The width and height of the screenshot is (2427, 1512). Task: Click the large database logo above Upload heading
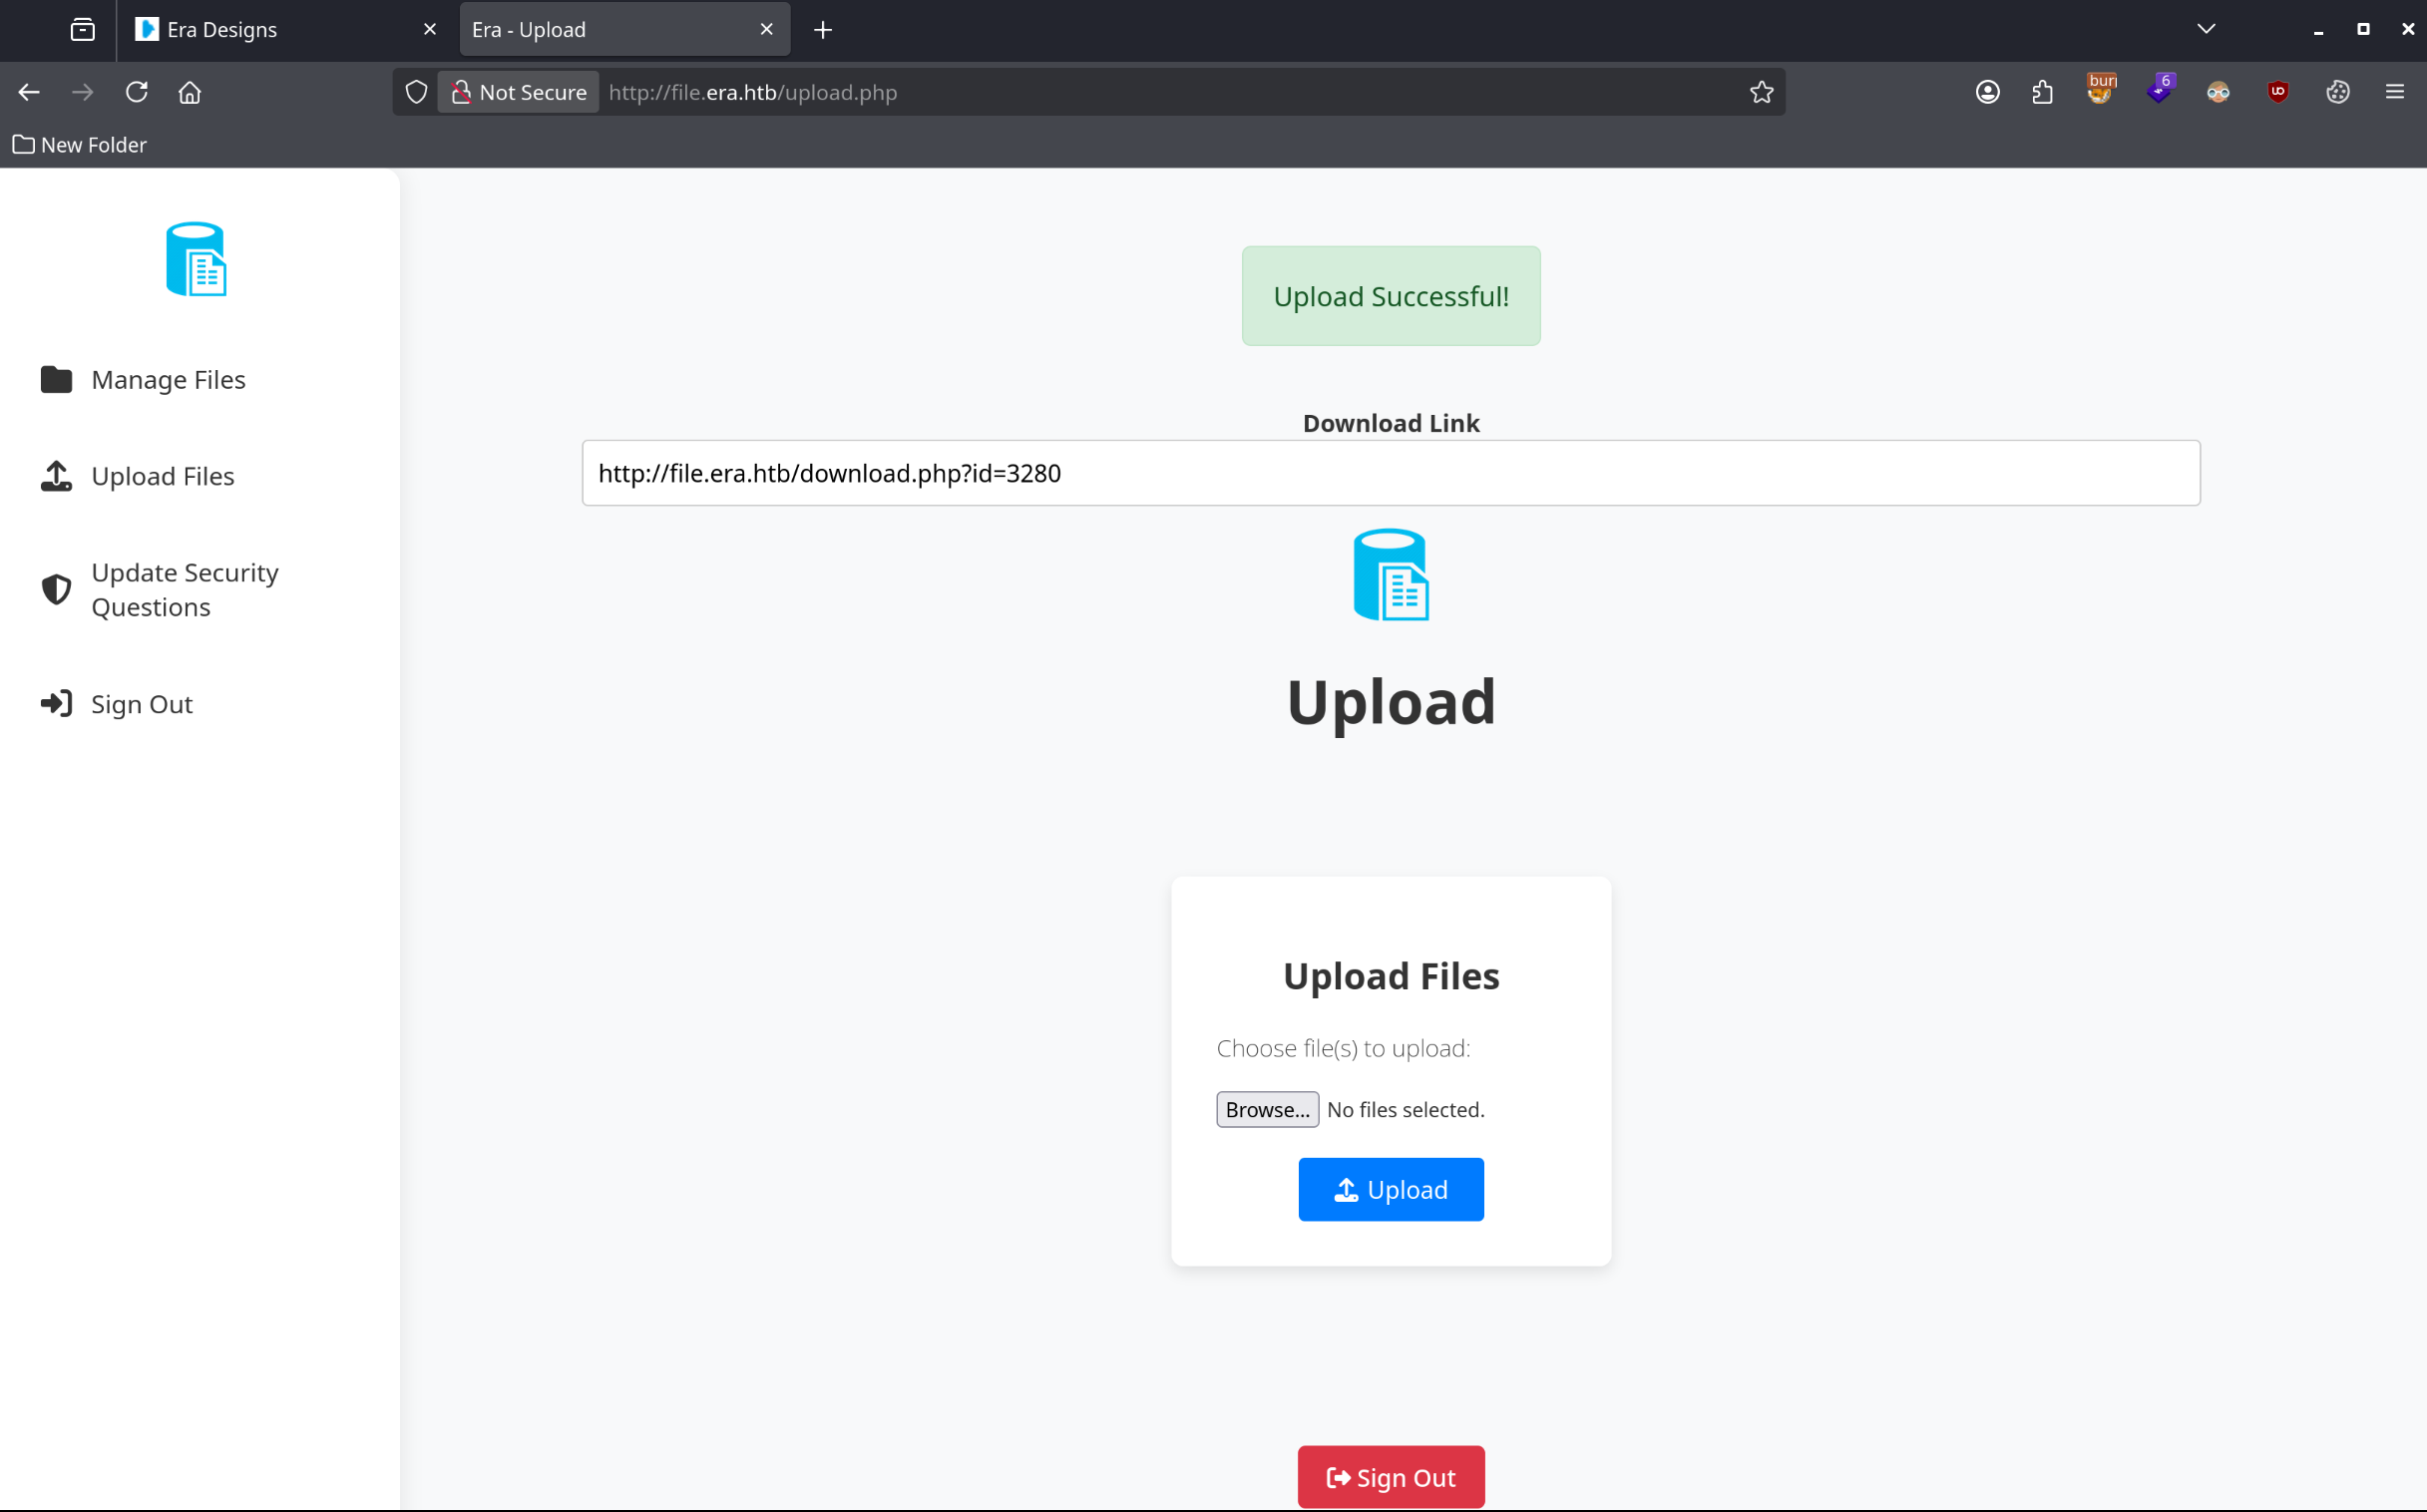pyautogui.click(x=1391, y=575)
